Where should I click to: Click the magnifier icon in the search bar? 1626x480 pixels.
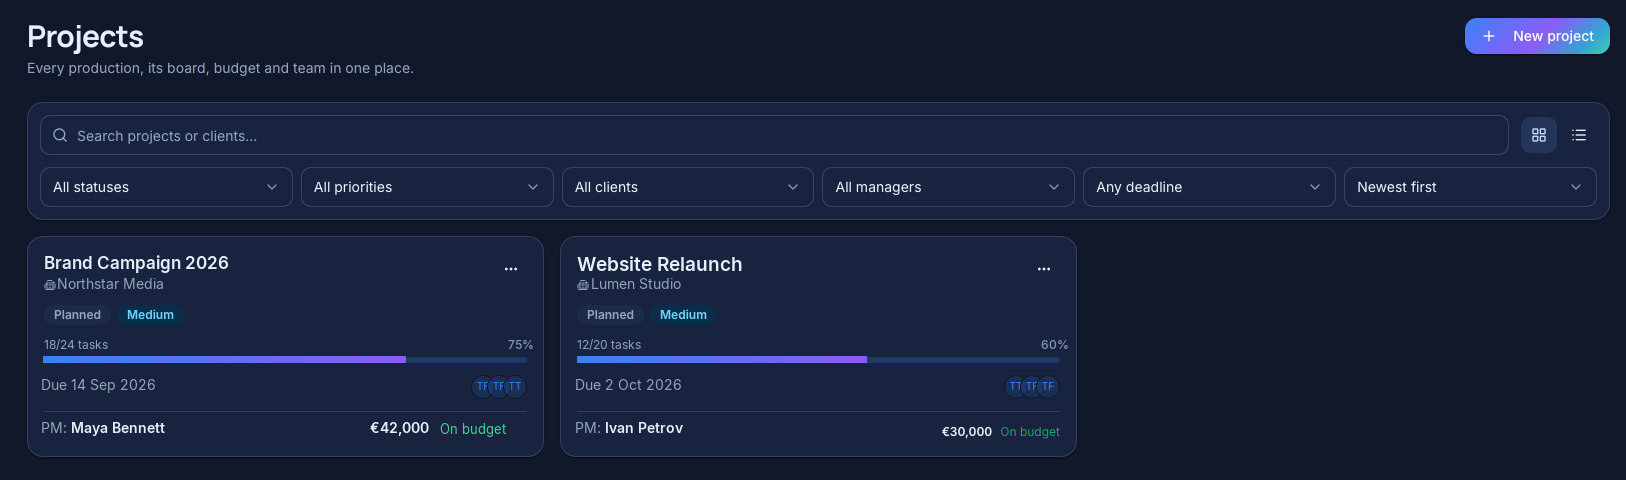pyautogui.click(x=60, y=135)
